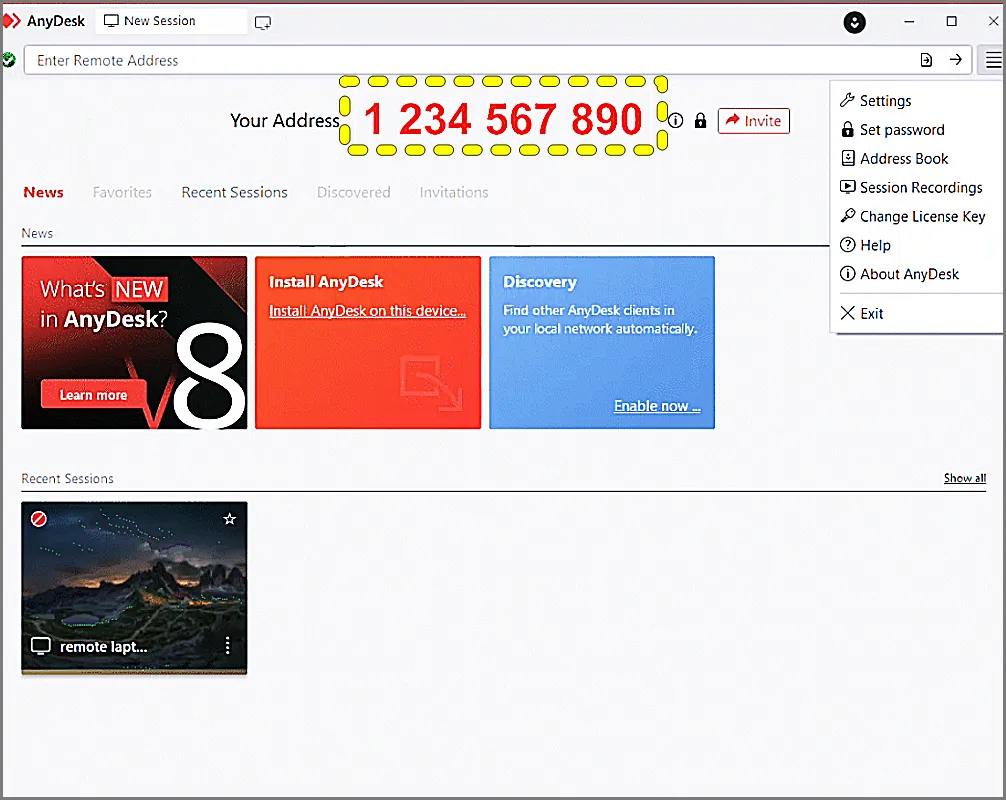Click the Discovery card heading
The height and width of the screenshot is (800, 1006).
[540, 282]
